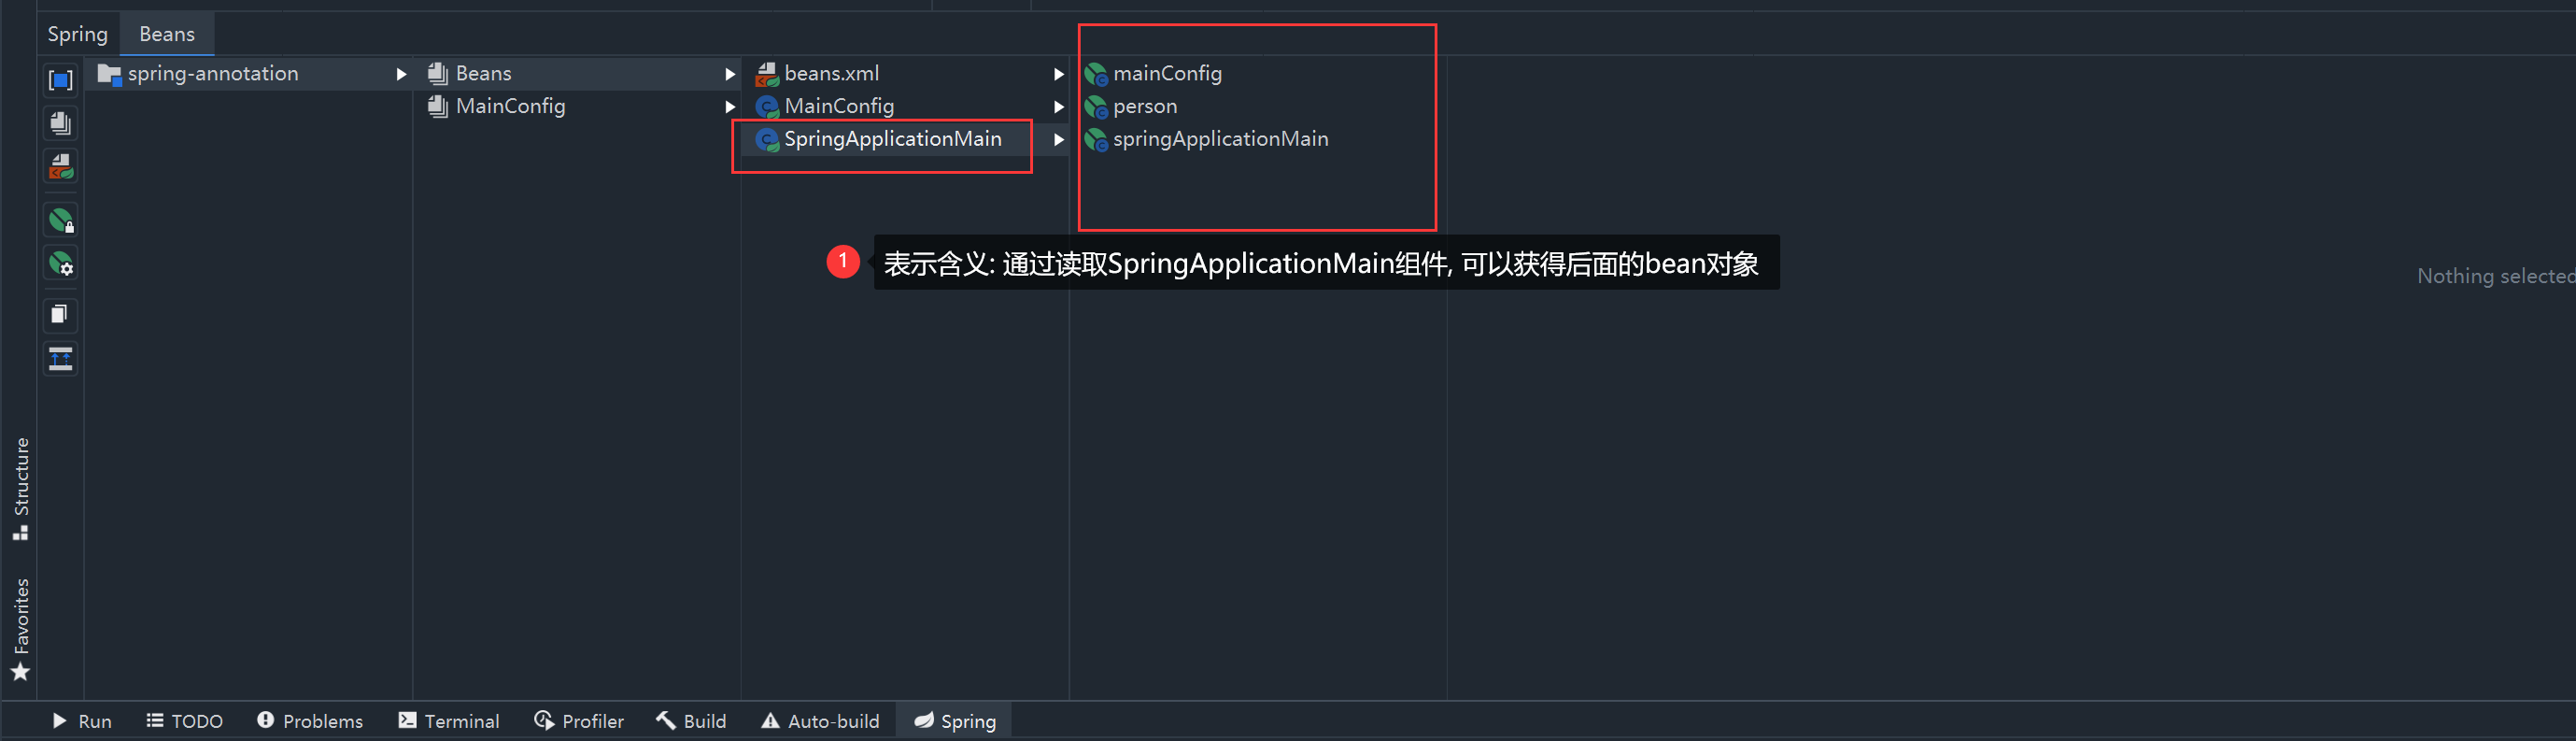
Task: Expand arrow next to spring-annotation
Action: [401, 74]
